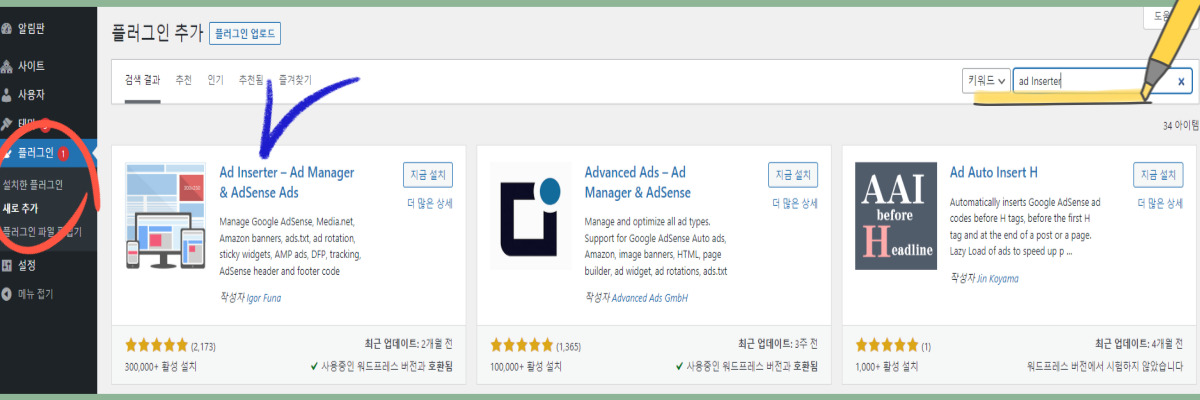Install Advanced Ads with 지금 설치
This screenshot has height=400, width=1200.
pyautogui.click(x=793, y=175)
